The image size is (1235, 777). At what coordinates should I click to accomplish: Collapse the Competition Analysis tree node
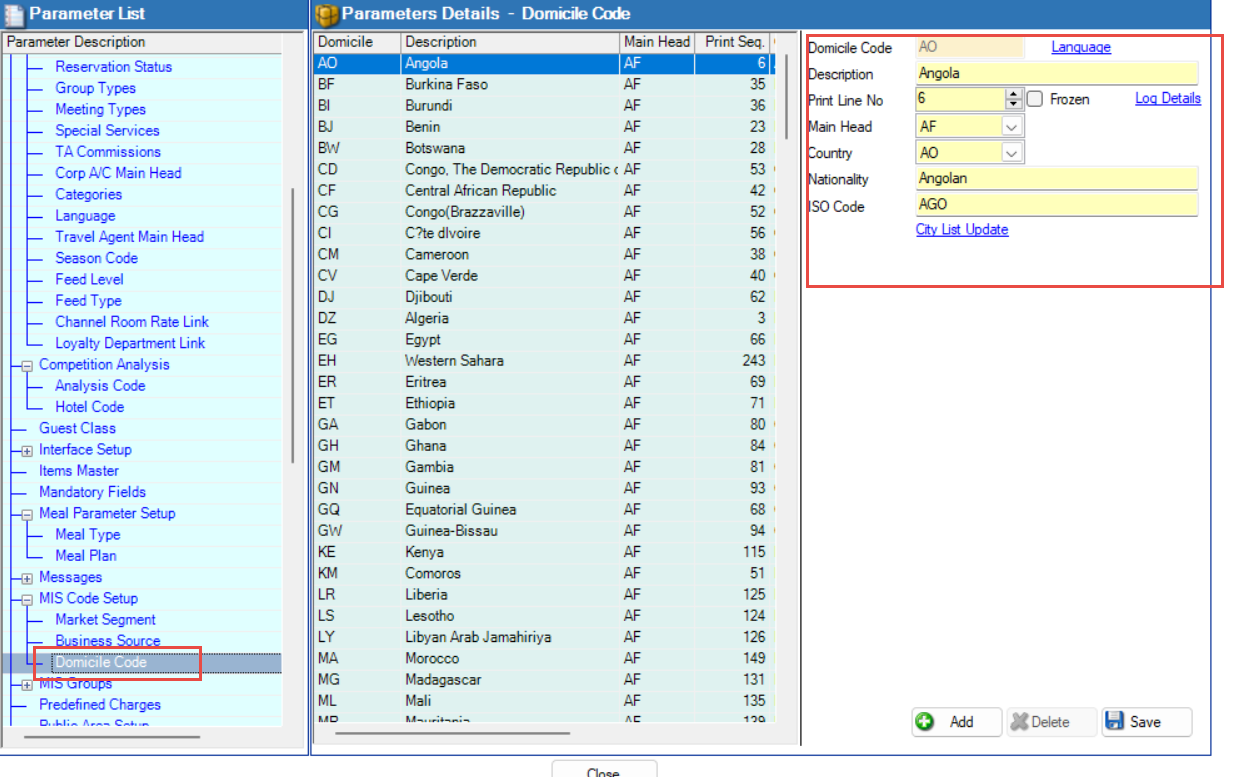(x=27, y=366)
